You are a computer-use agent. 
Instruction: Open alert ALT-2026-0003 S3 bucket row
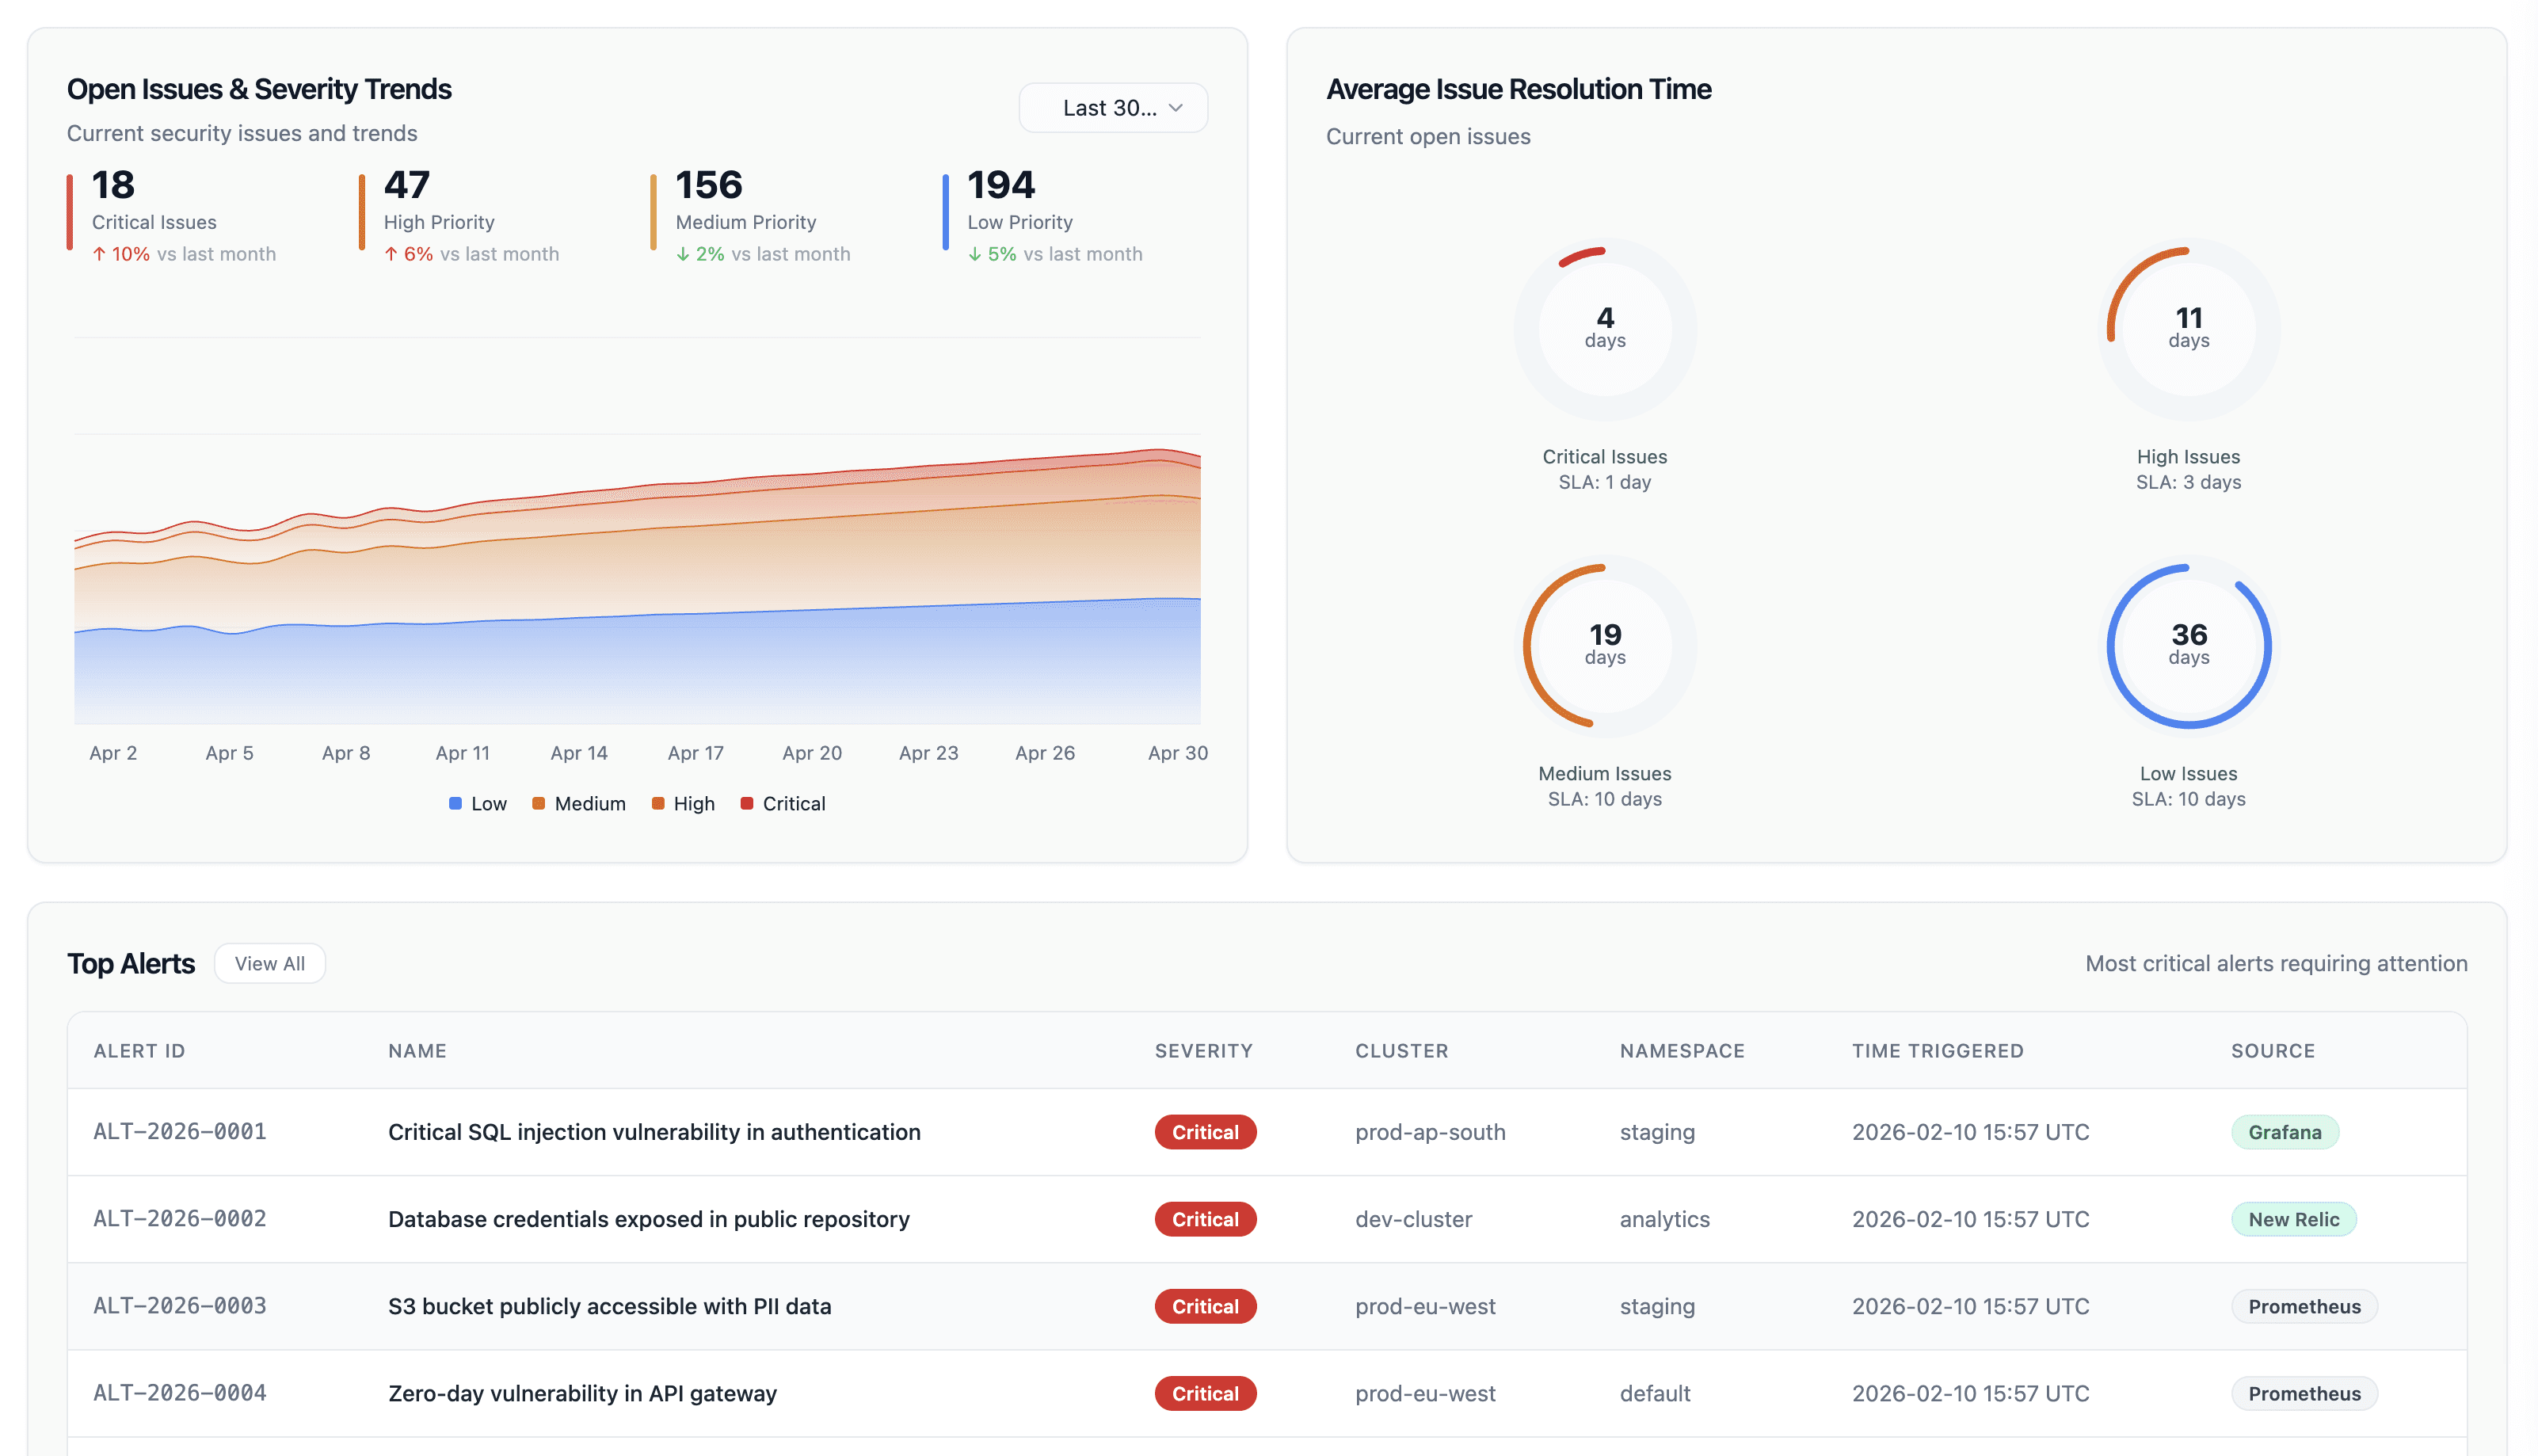[609, 1306]
